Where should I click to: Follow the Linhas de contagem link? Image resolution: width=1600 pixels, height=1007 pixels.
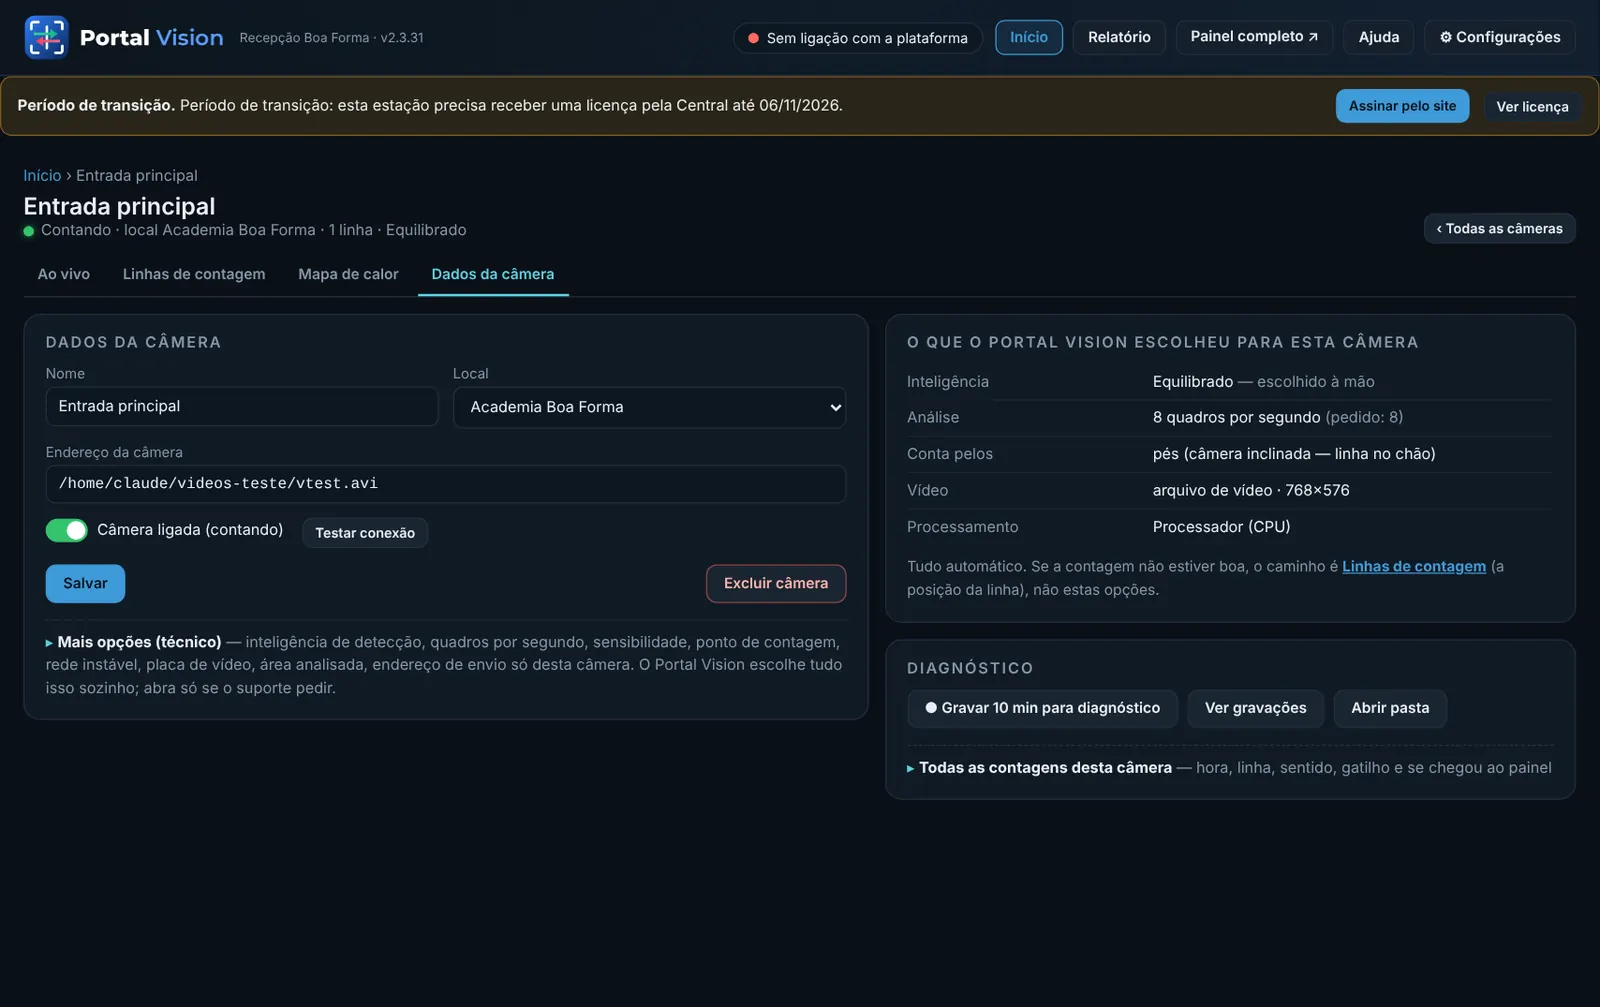click(x=1414, y=567)
